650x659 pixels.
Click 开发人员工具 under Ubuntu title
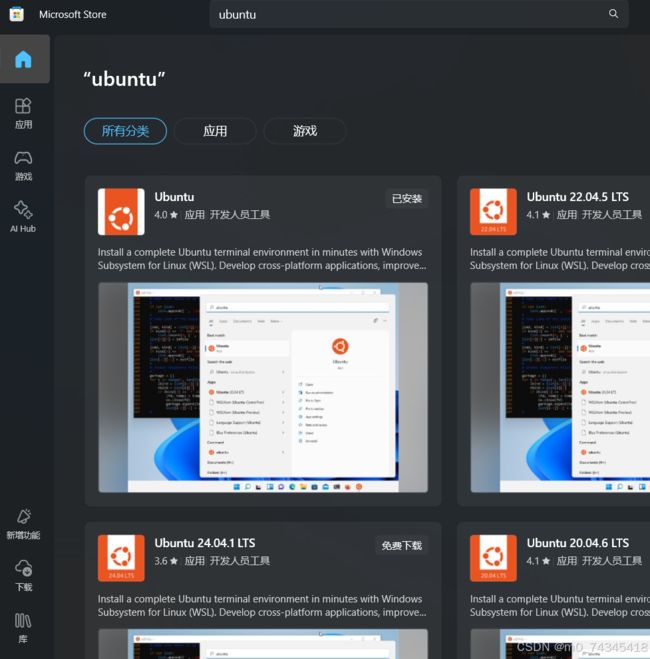click(239, 215)
